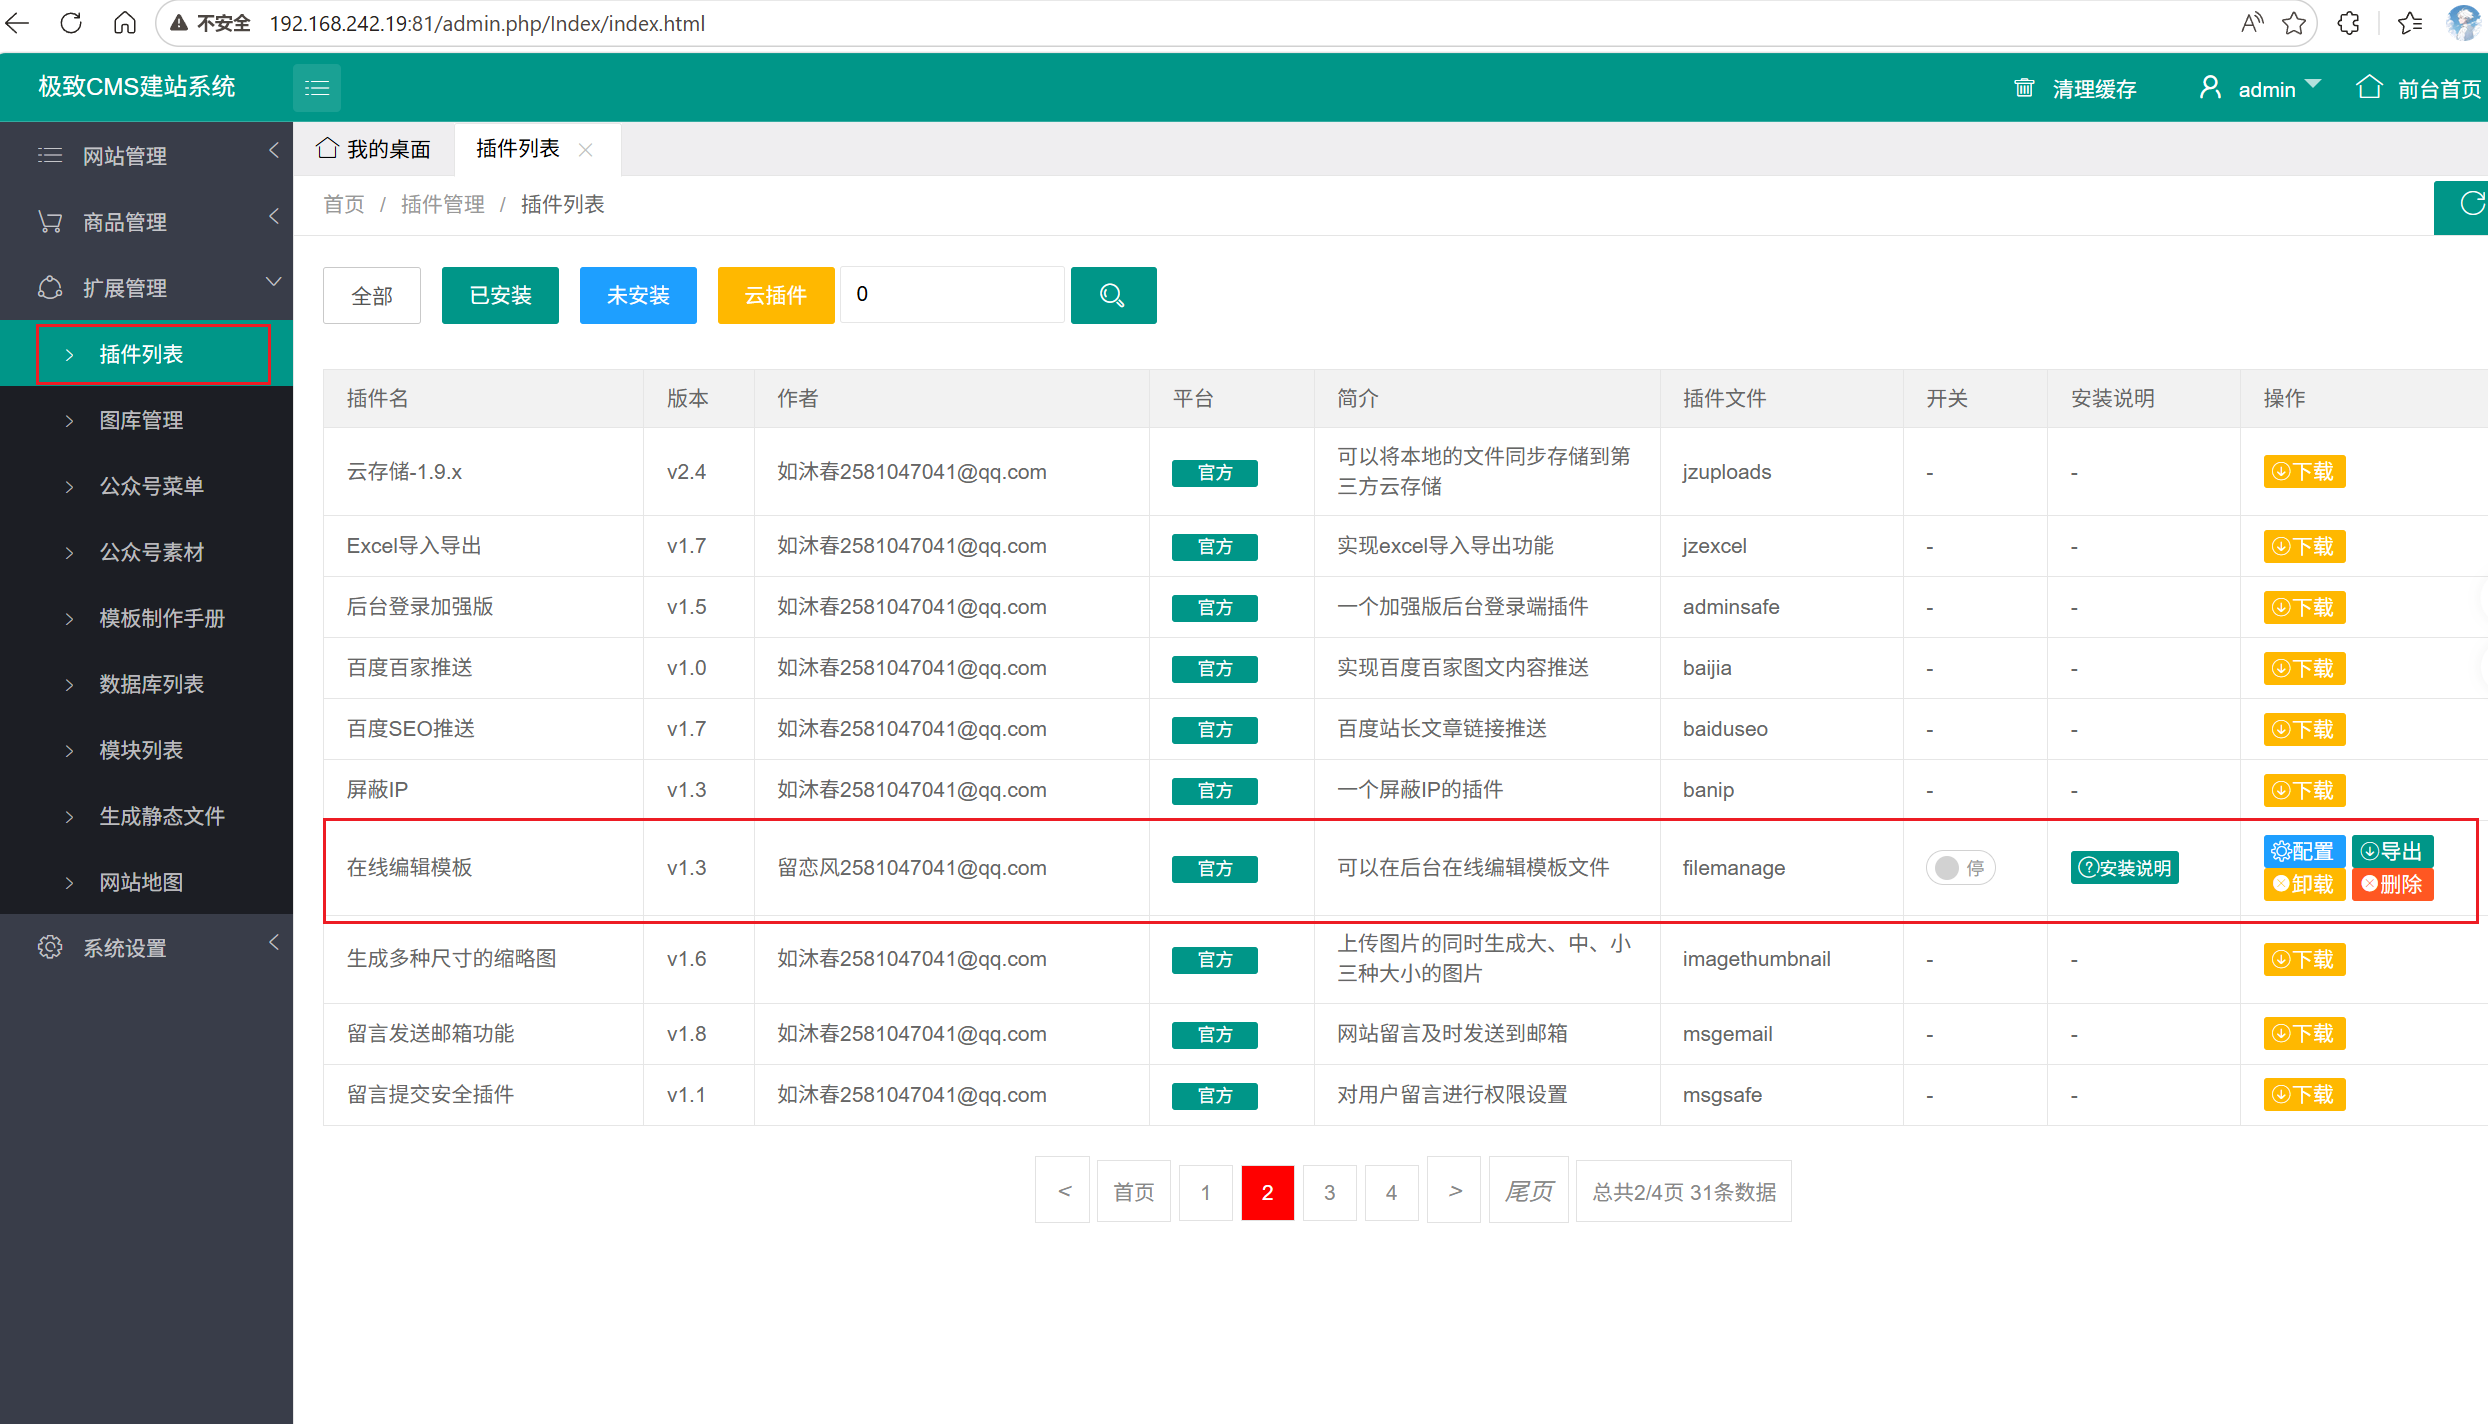Click the hamburger menu collapse icon

click(317, 88)
